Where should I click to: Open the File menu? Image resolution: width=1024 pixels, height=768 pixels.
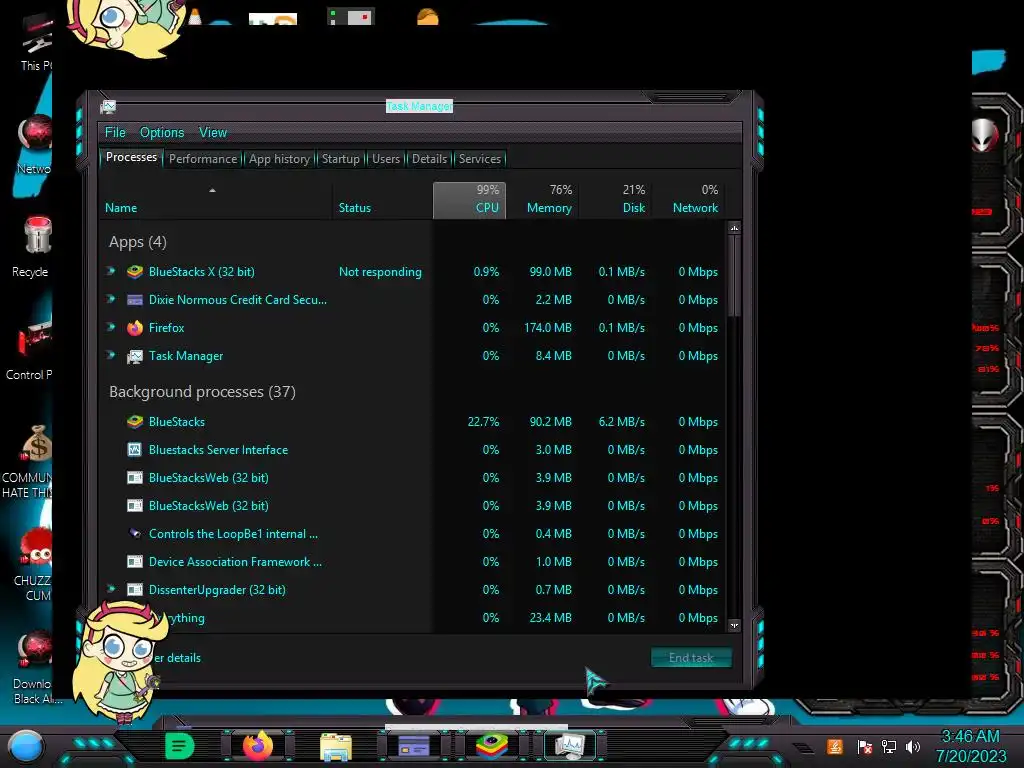point(115,133)
